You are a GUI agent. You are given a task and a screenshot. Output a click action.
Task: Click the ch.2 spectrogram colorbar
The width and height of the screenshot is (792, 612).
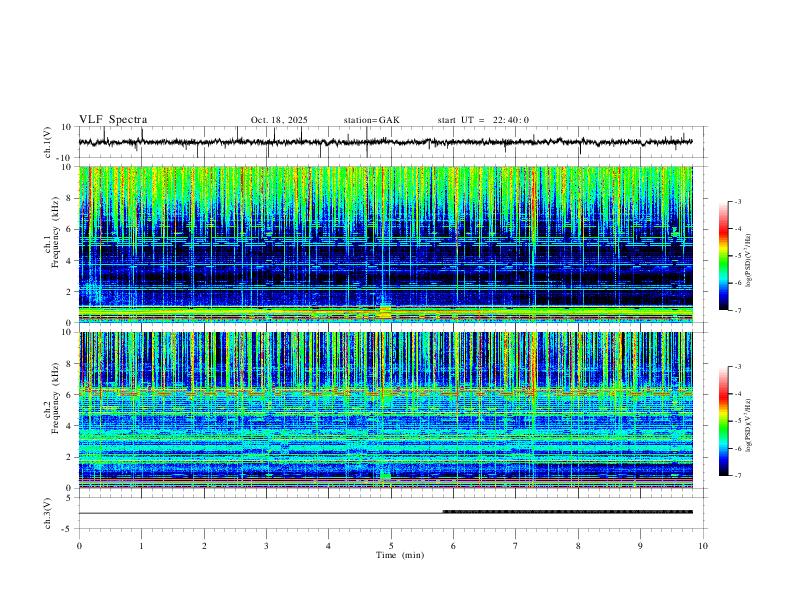[x=724, y=421]
